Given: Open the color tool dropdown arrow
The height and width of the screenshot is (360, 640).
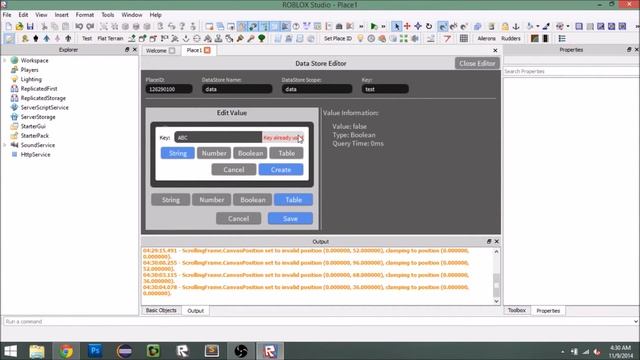Looking at the screenshot, I should click(x=538, y=27).
